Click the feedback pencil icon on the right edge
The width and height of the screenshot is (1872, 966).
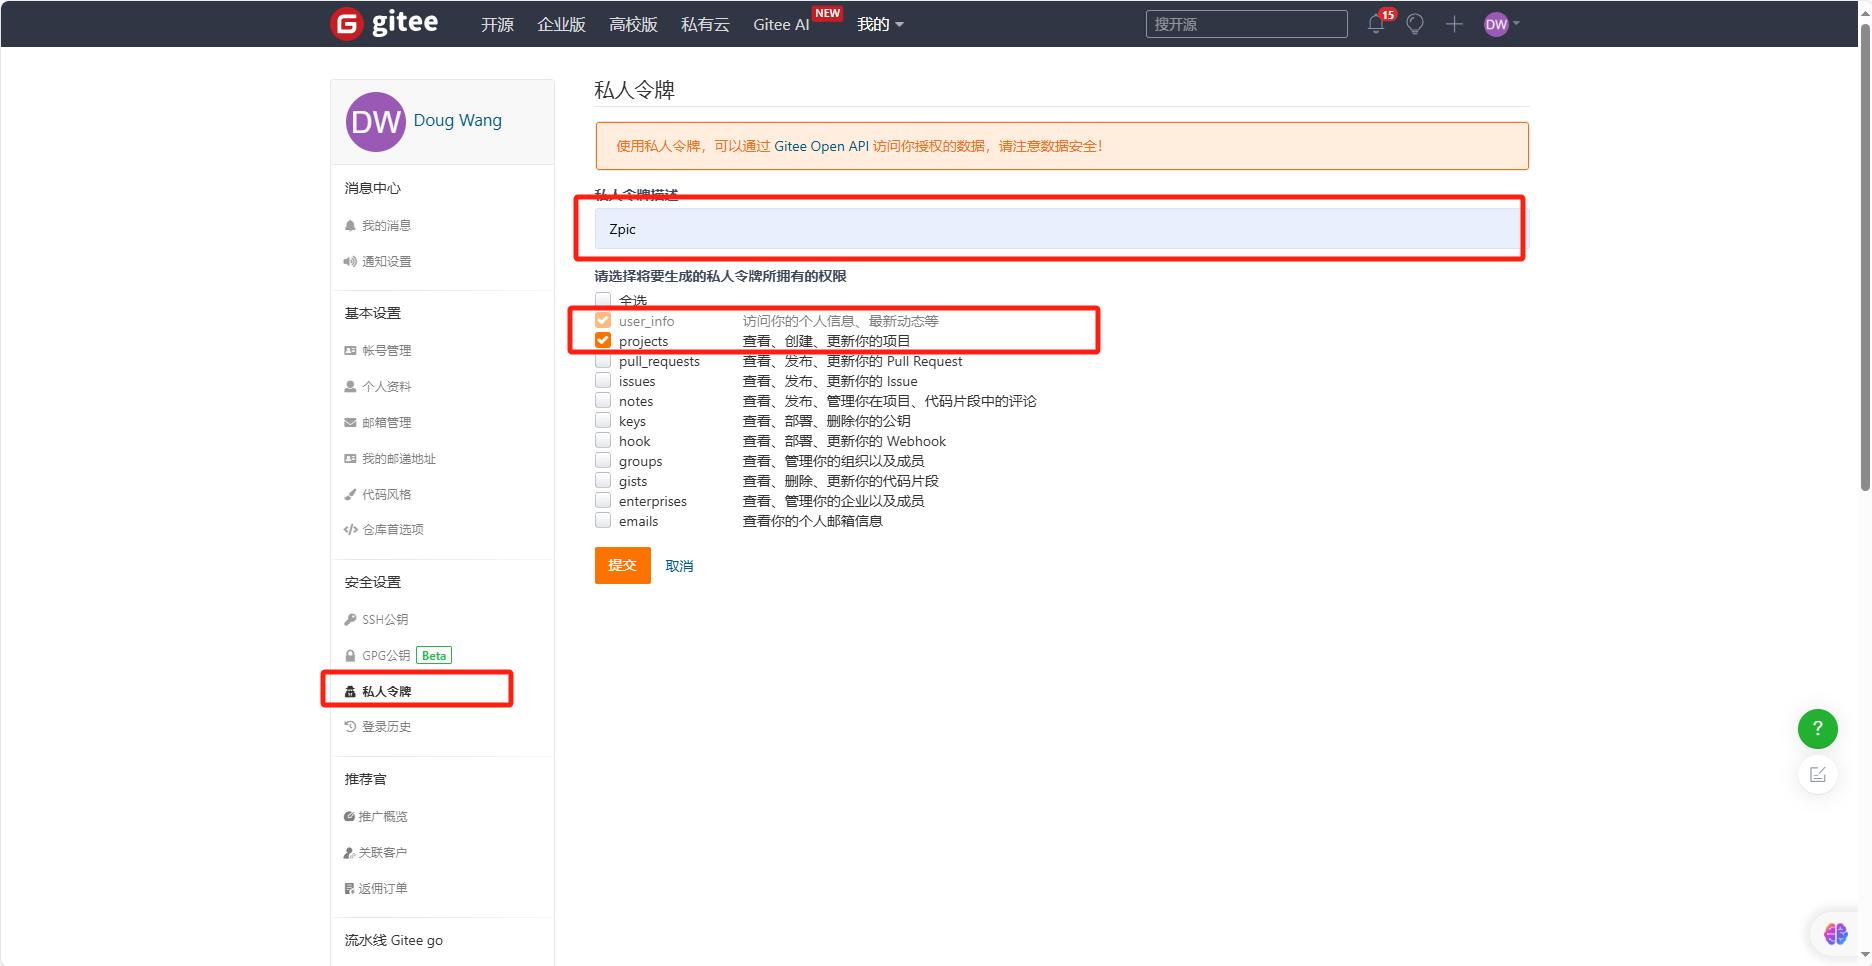point(1818,774)
